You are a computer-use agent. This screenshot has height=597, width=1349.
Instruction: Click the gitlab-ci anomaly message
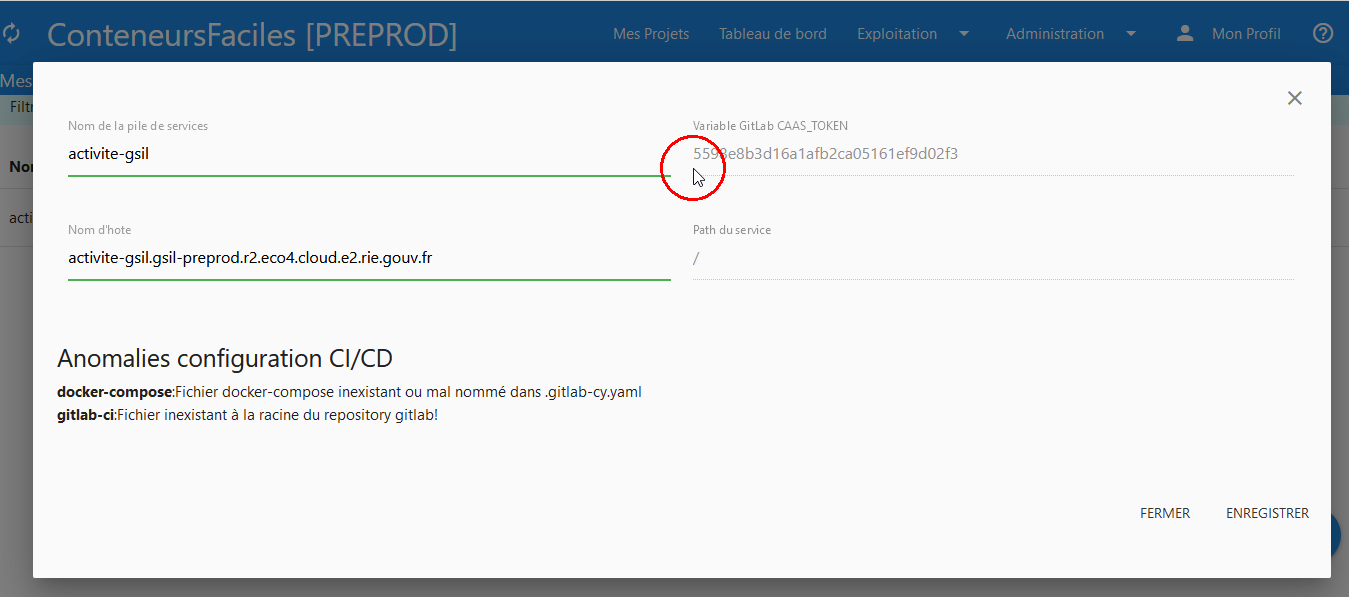(247, 415)
